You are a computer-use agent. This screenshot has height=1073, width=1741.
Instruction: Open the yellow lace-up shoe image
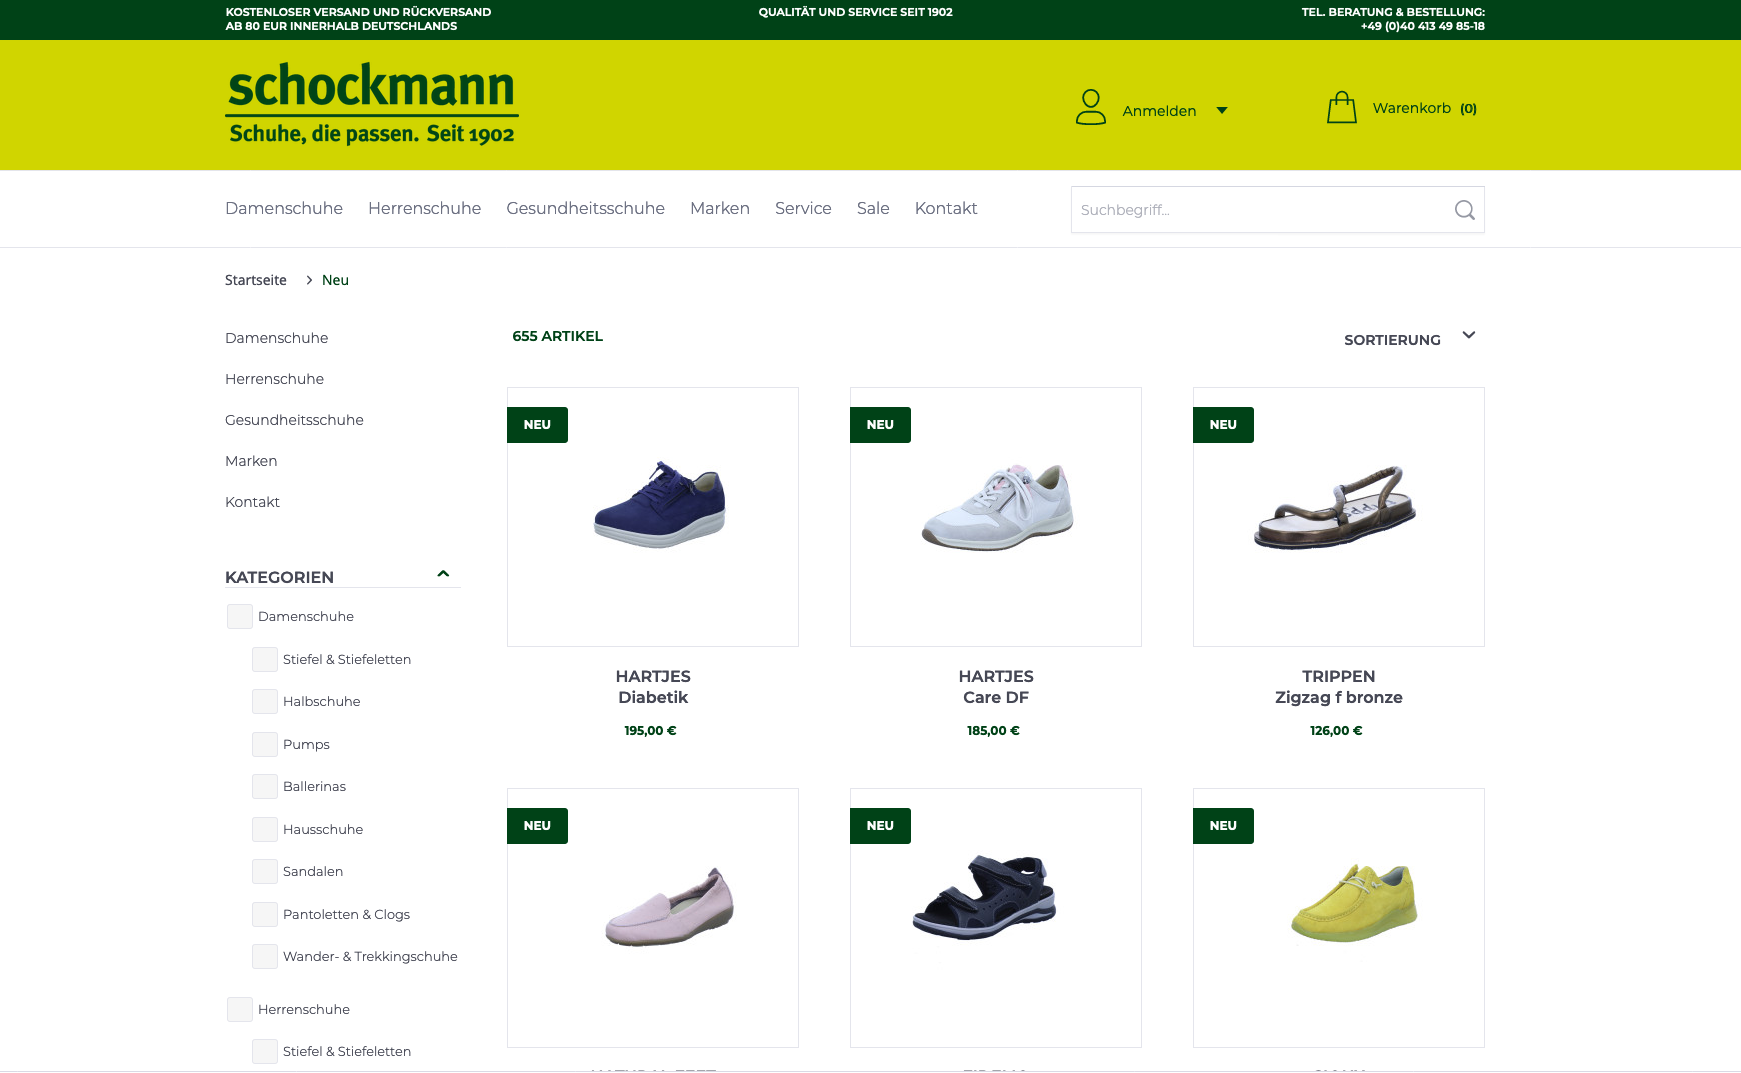1339,918
